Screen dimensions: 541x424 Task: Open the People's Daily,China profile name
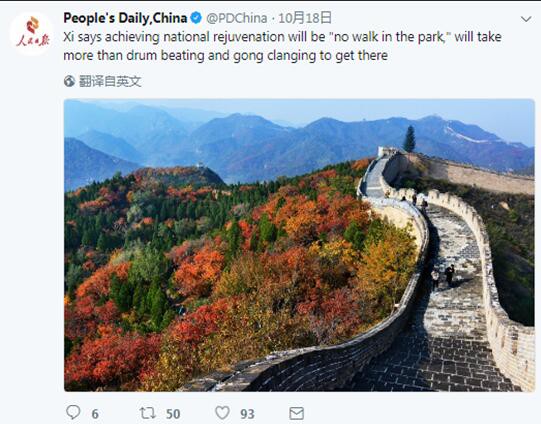click(x=125, y=18)
